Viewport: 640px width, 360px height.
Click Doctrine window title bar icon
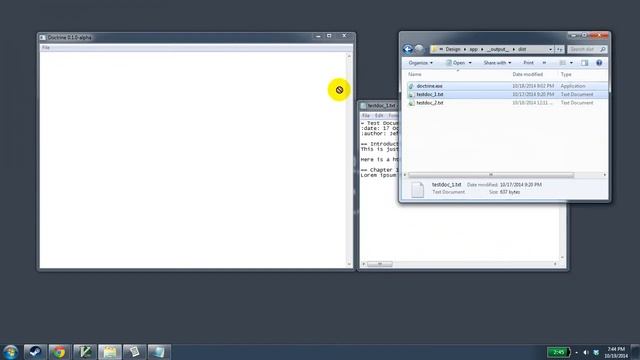tap(42, 37)
